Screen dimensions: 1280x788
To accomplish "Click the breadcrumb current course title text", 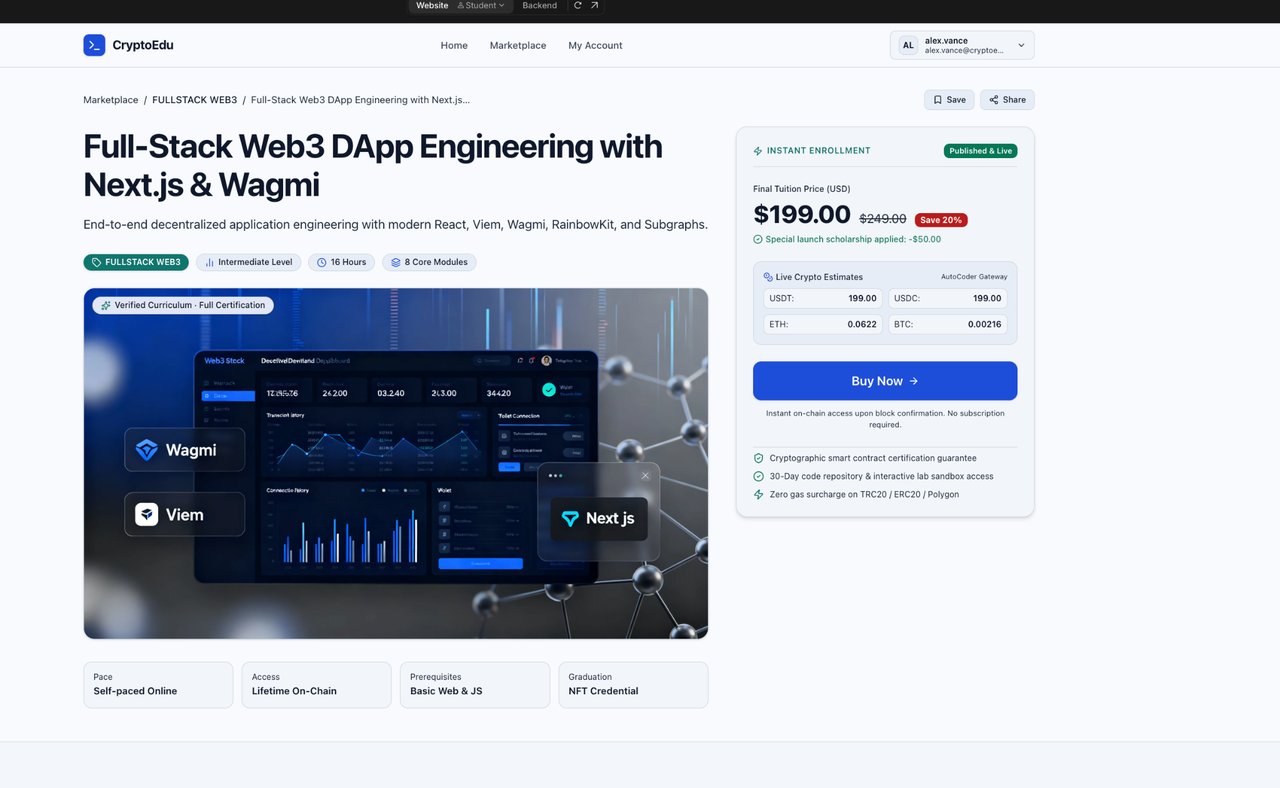I will [360, 100].
